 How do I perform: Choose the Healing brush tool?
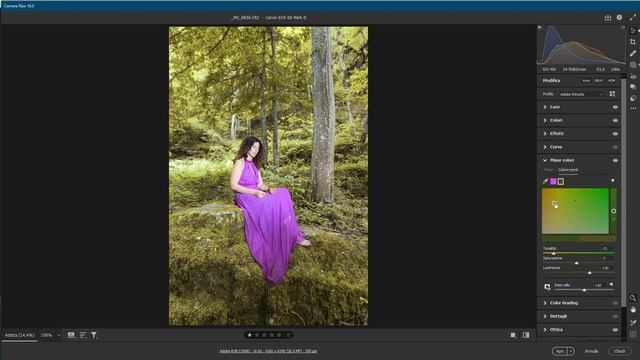pyautogui.click(x=633, y=53)
